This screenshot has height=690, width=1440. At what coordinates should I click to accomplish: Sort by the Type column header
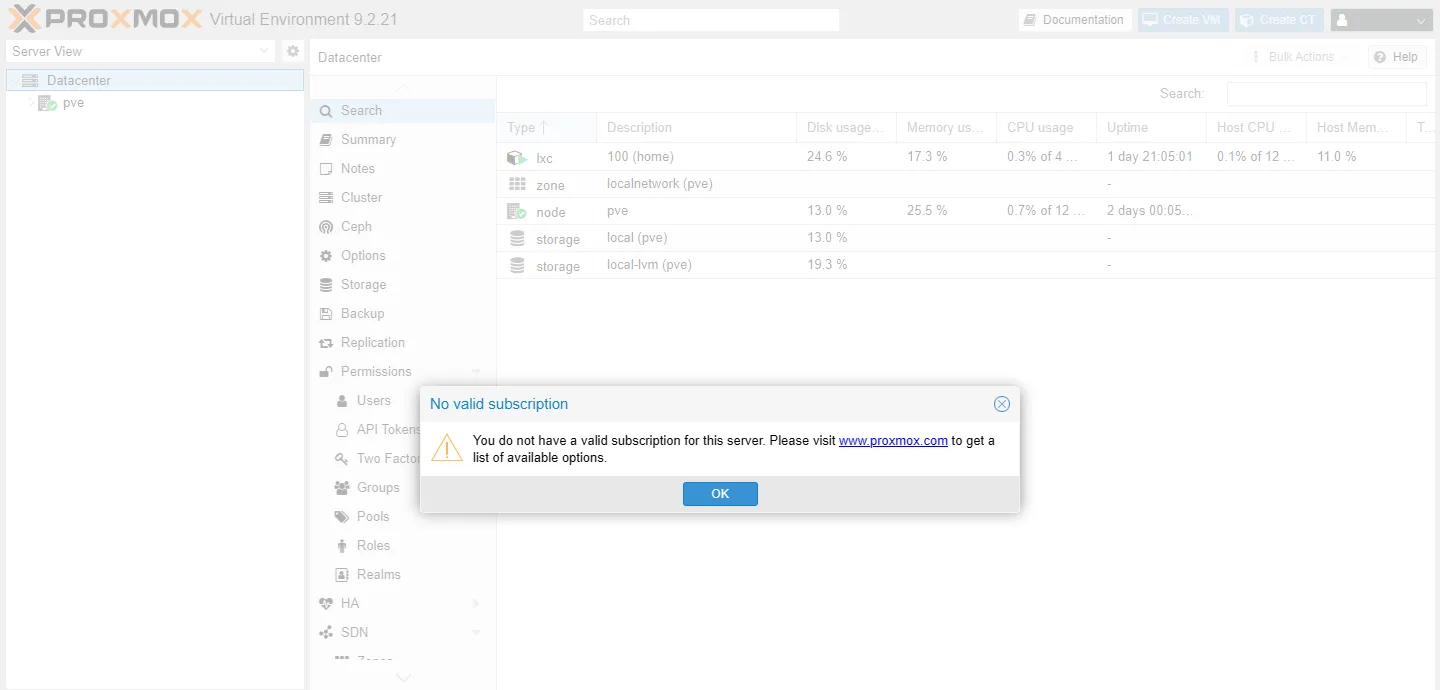tap(546, 128)
